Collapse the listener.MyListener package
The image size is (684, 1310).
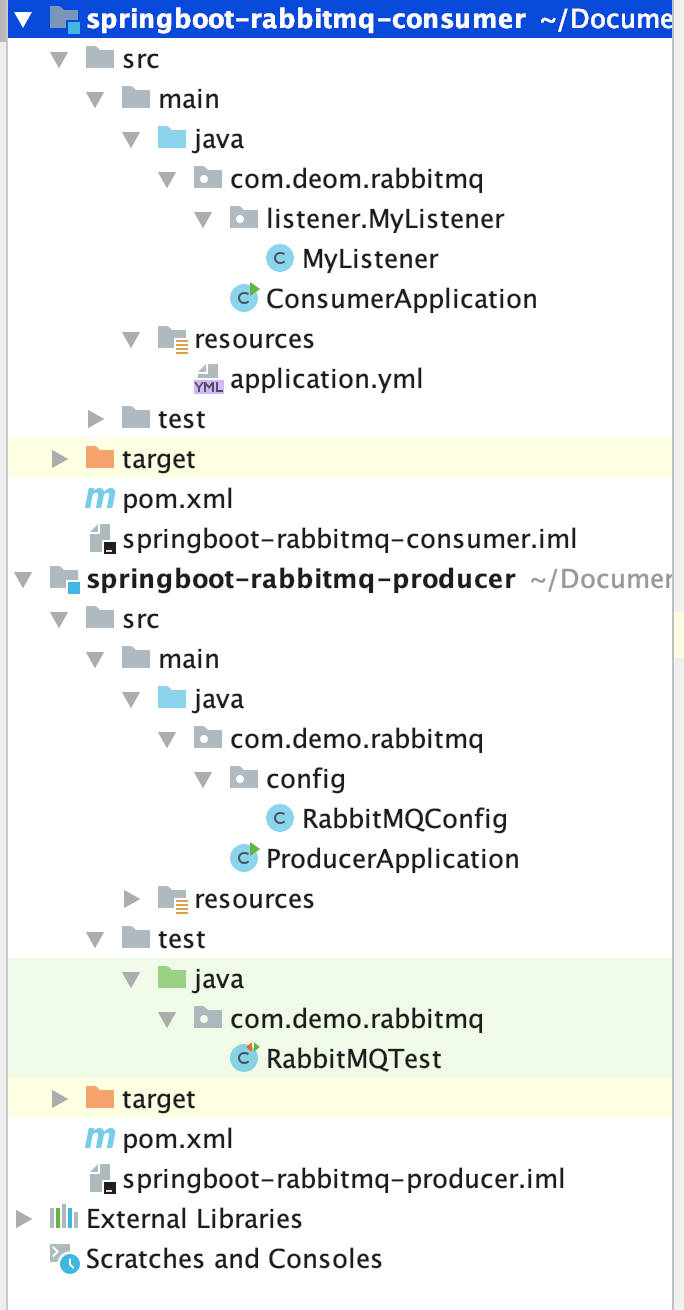click(x=203, y=219)
